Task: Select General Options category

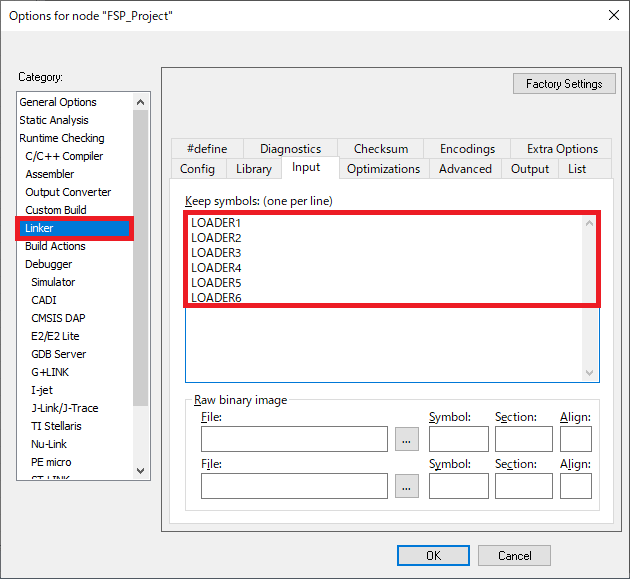Action: click(x=58, y=102)
